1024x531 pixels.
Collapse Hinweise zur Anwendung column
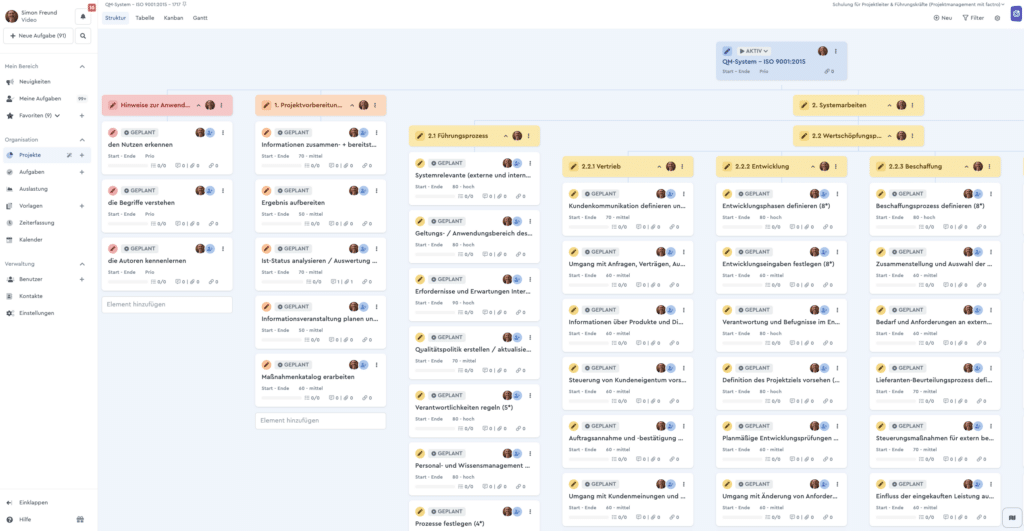(x=199, y=105)
